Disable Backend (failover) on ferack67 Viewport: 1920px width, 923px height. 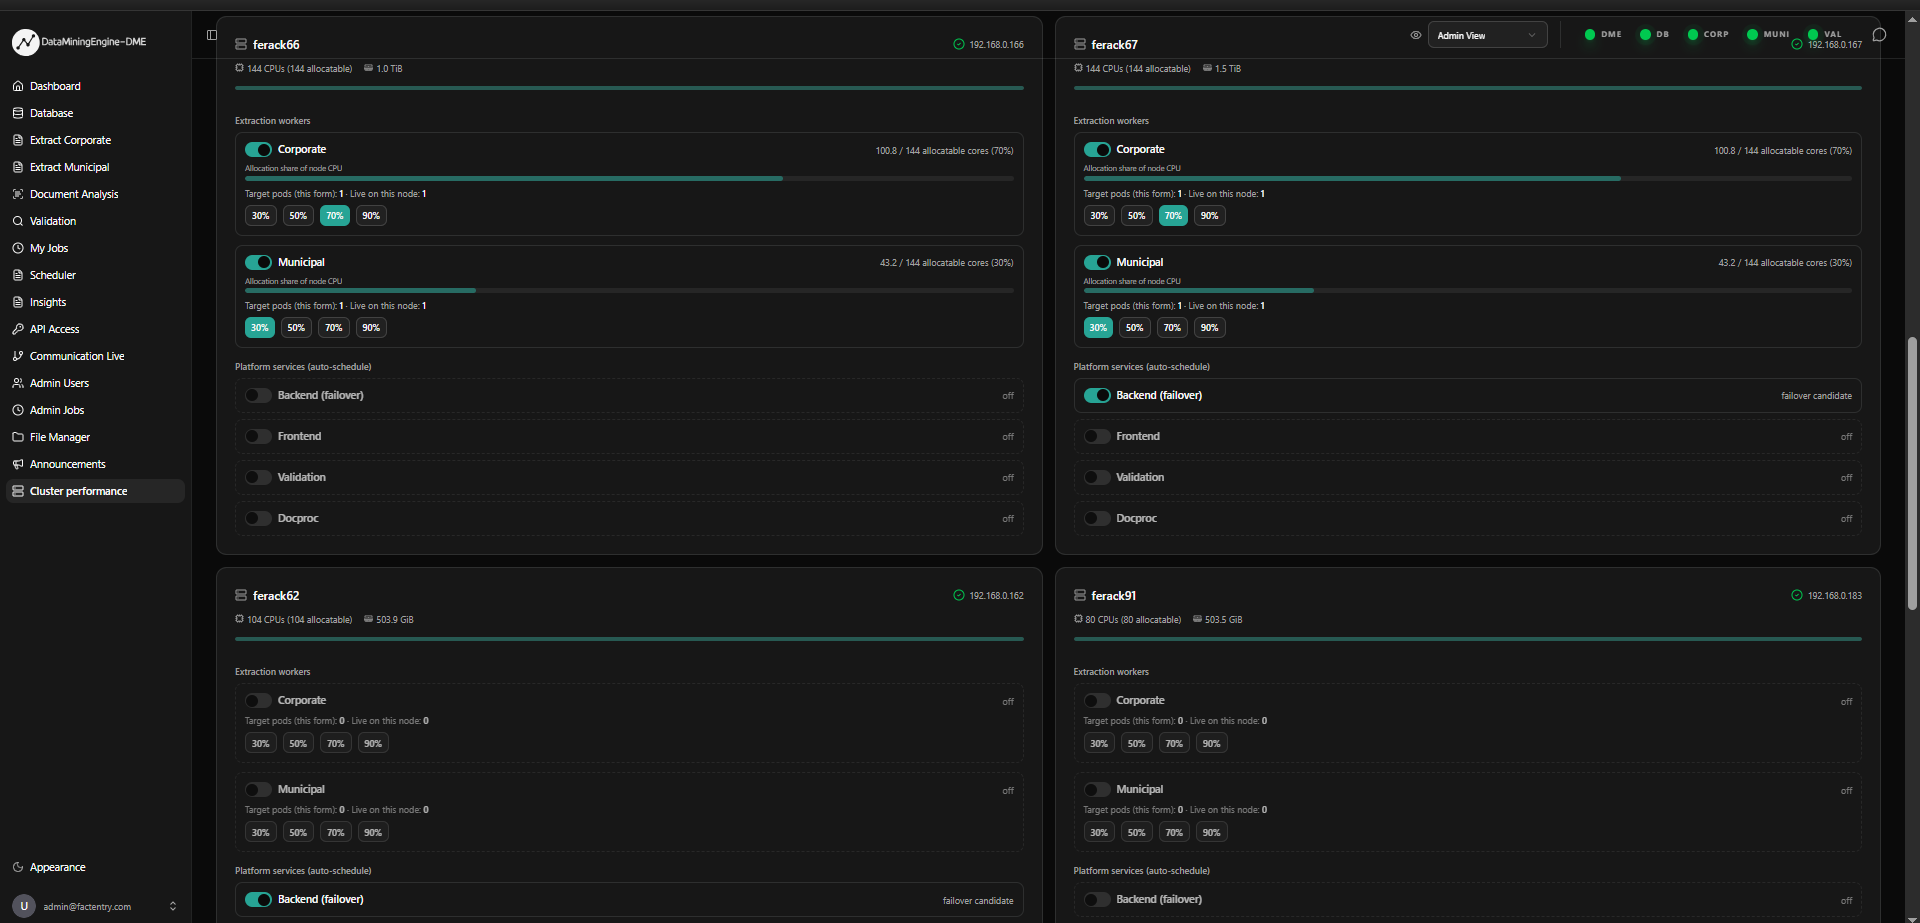click(1097, 395)
